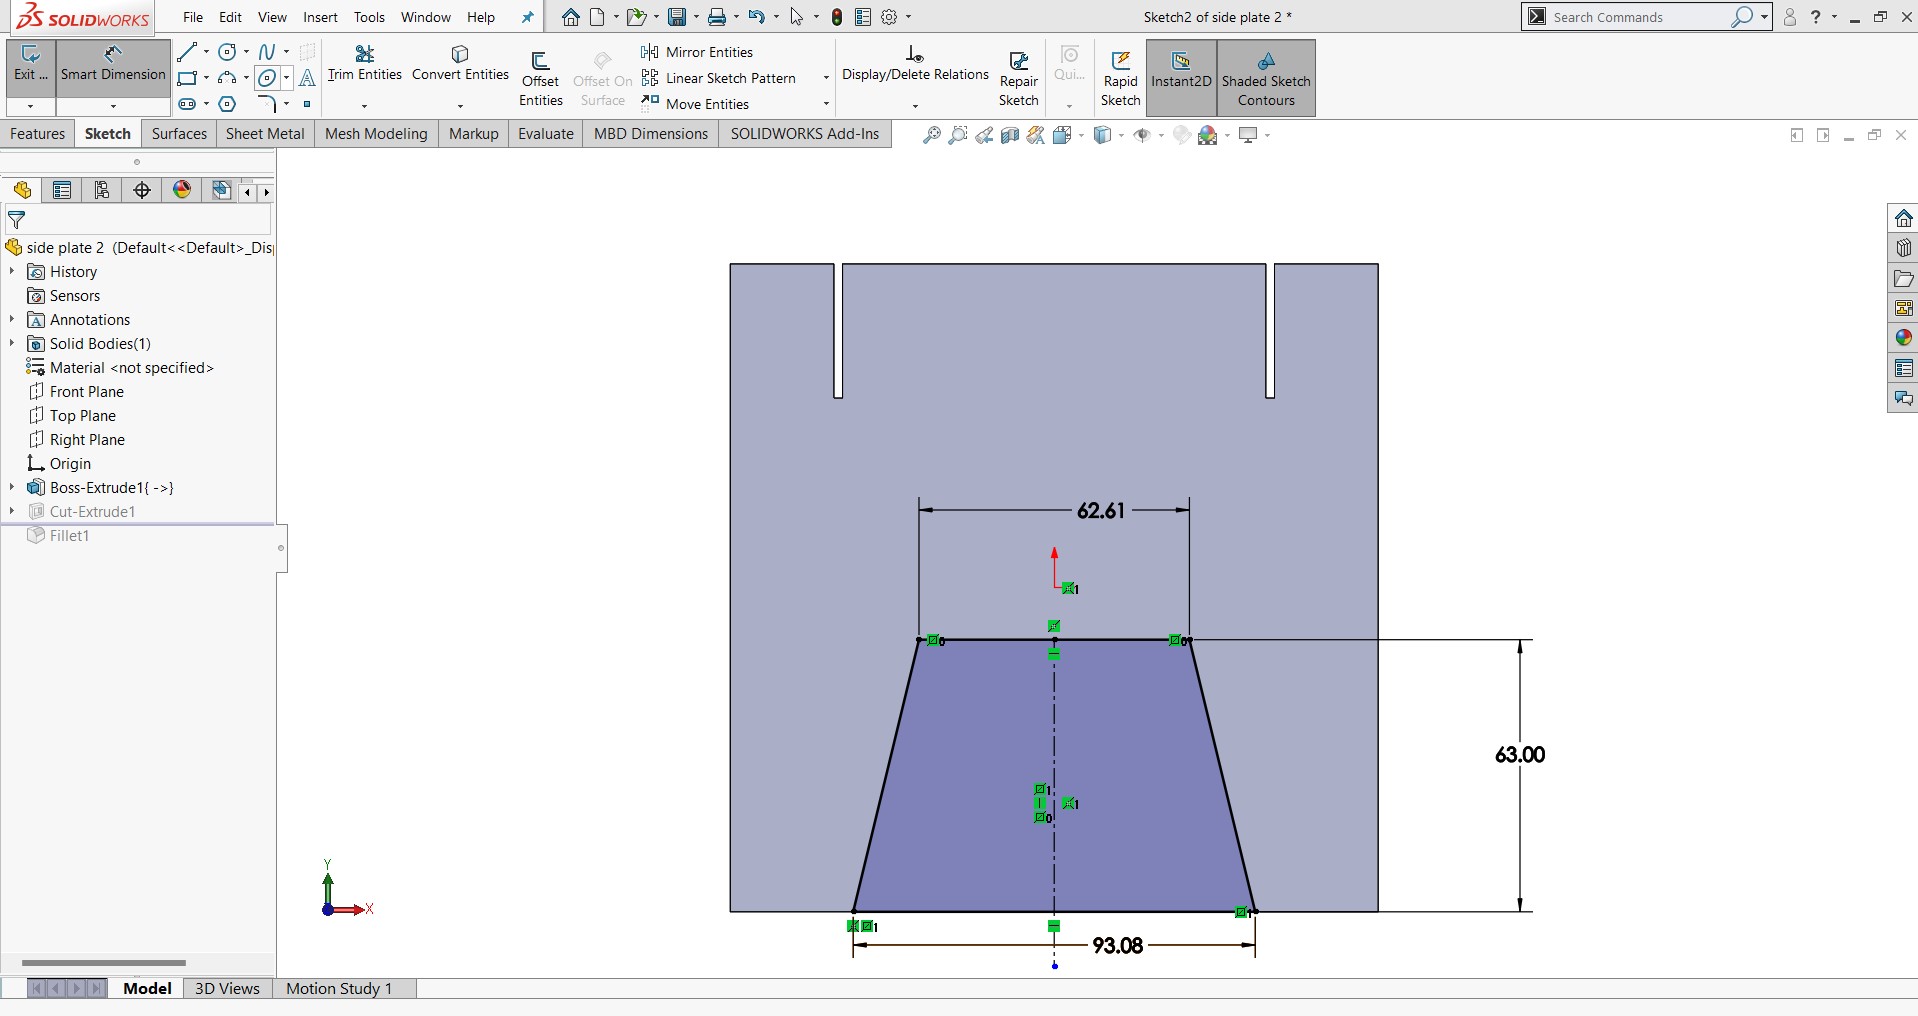Click the Convert Entities tool
This screenshot has width=1918, height=1016.
pyautogui.click(x=460, y=63)
